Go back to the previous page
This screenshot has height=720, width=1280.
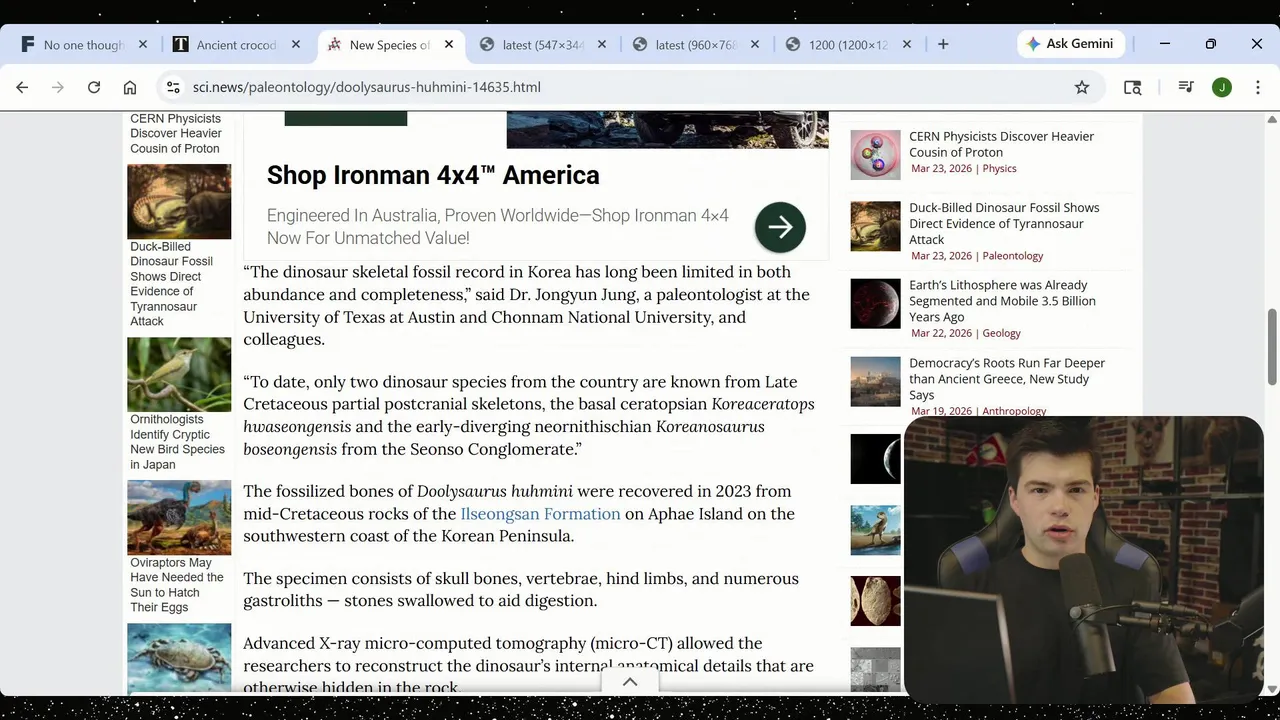[x=22, y=87]
